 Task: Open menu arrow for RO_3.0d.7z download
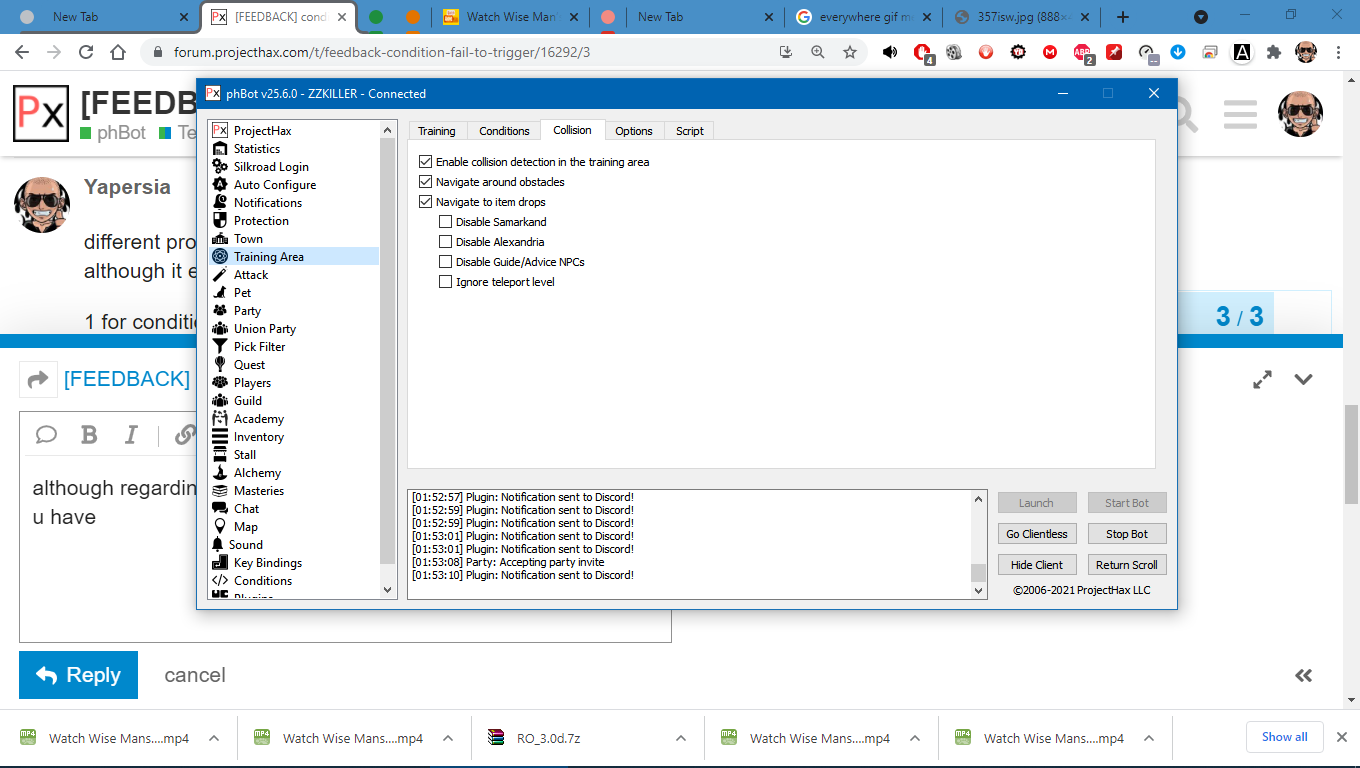tap(681, 739)
